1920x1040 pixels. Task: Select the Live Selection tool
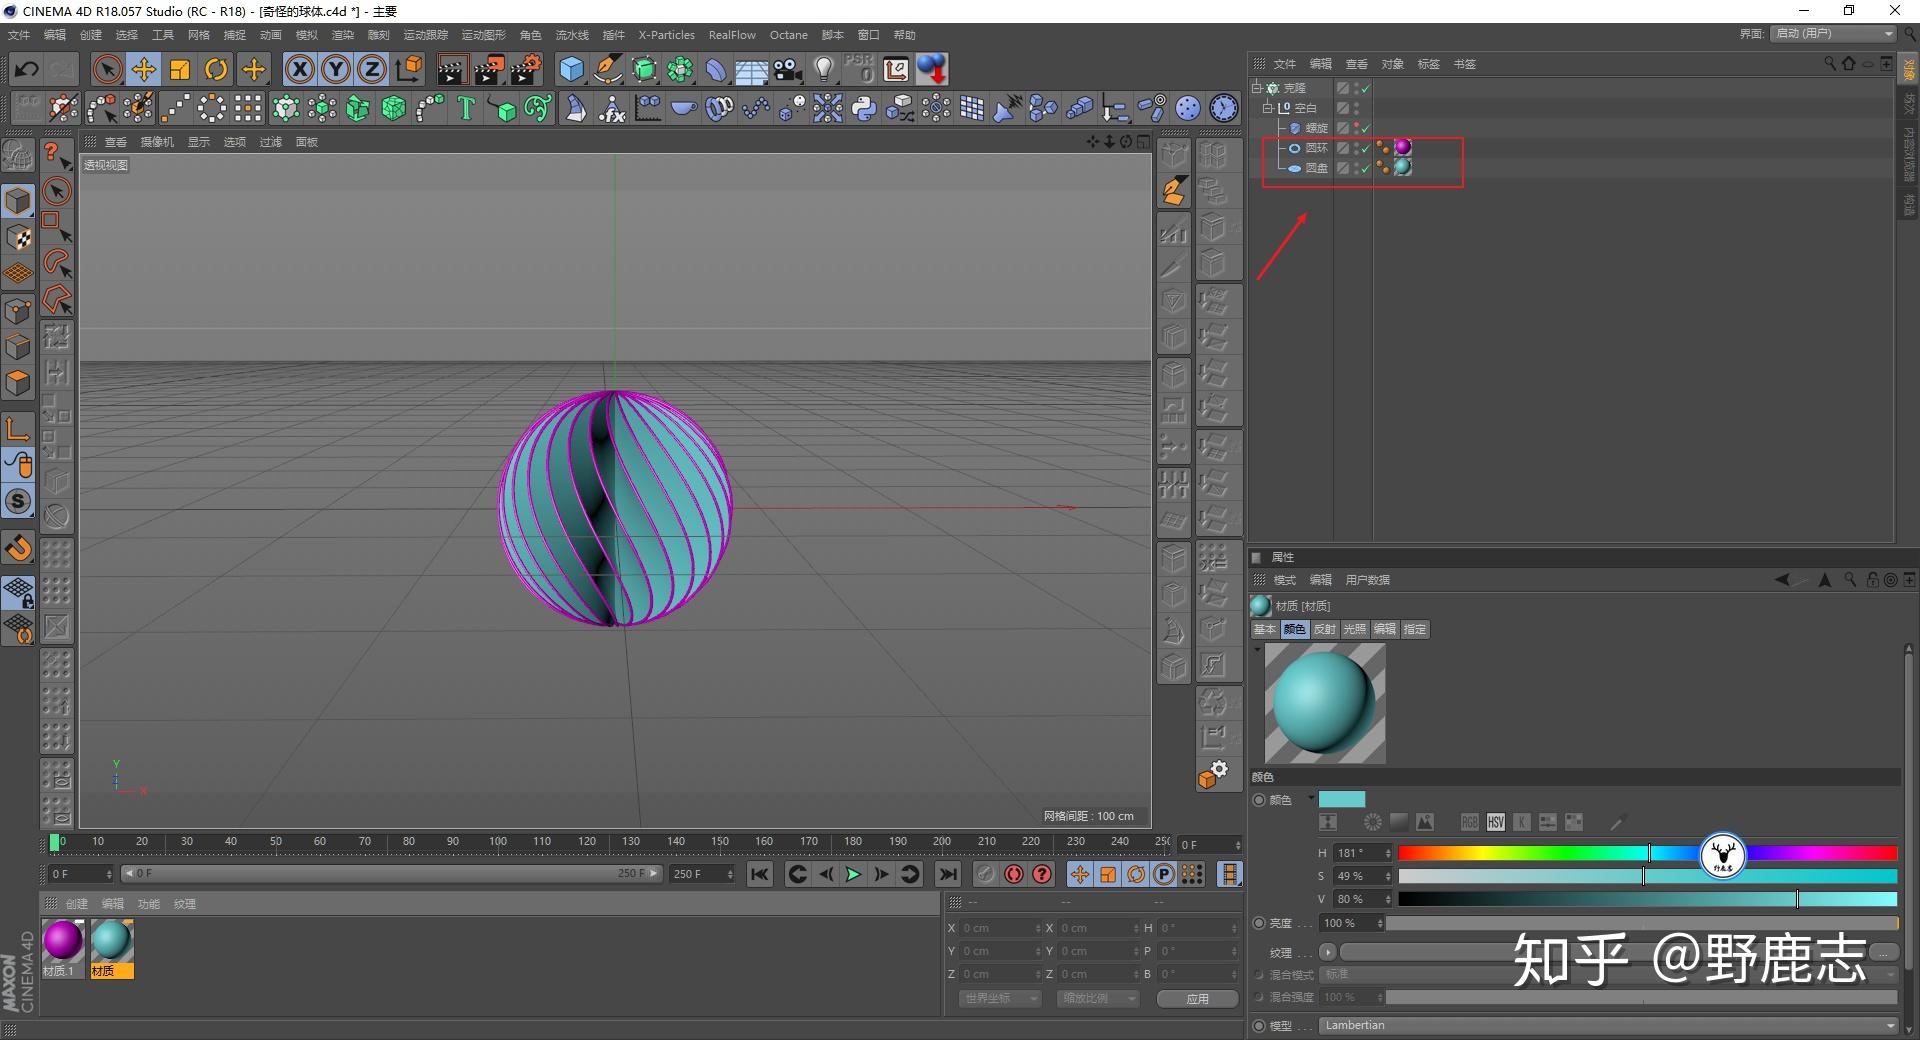[x=106, y=68]
